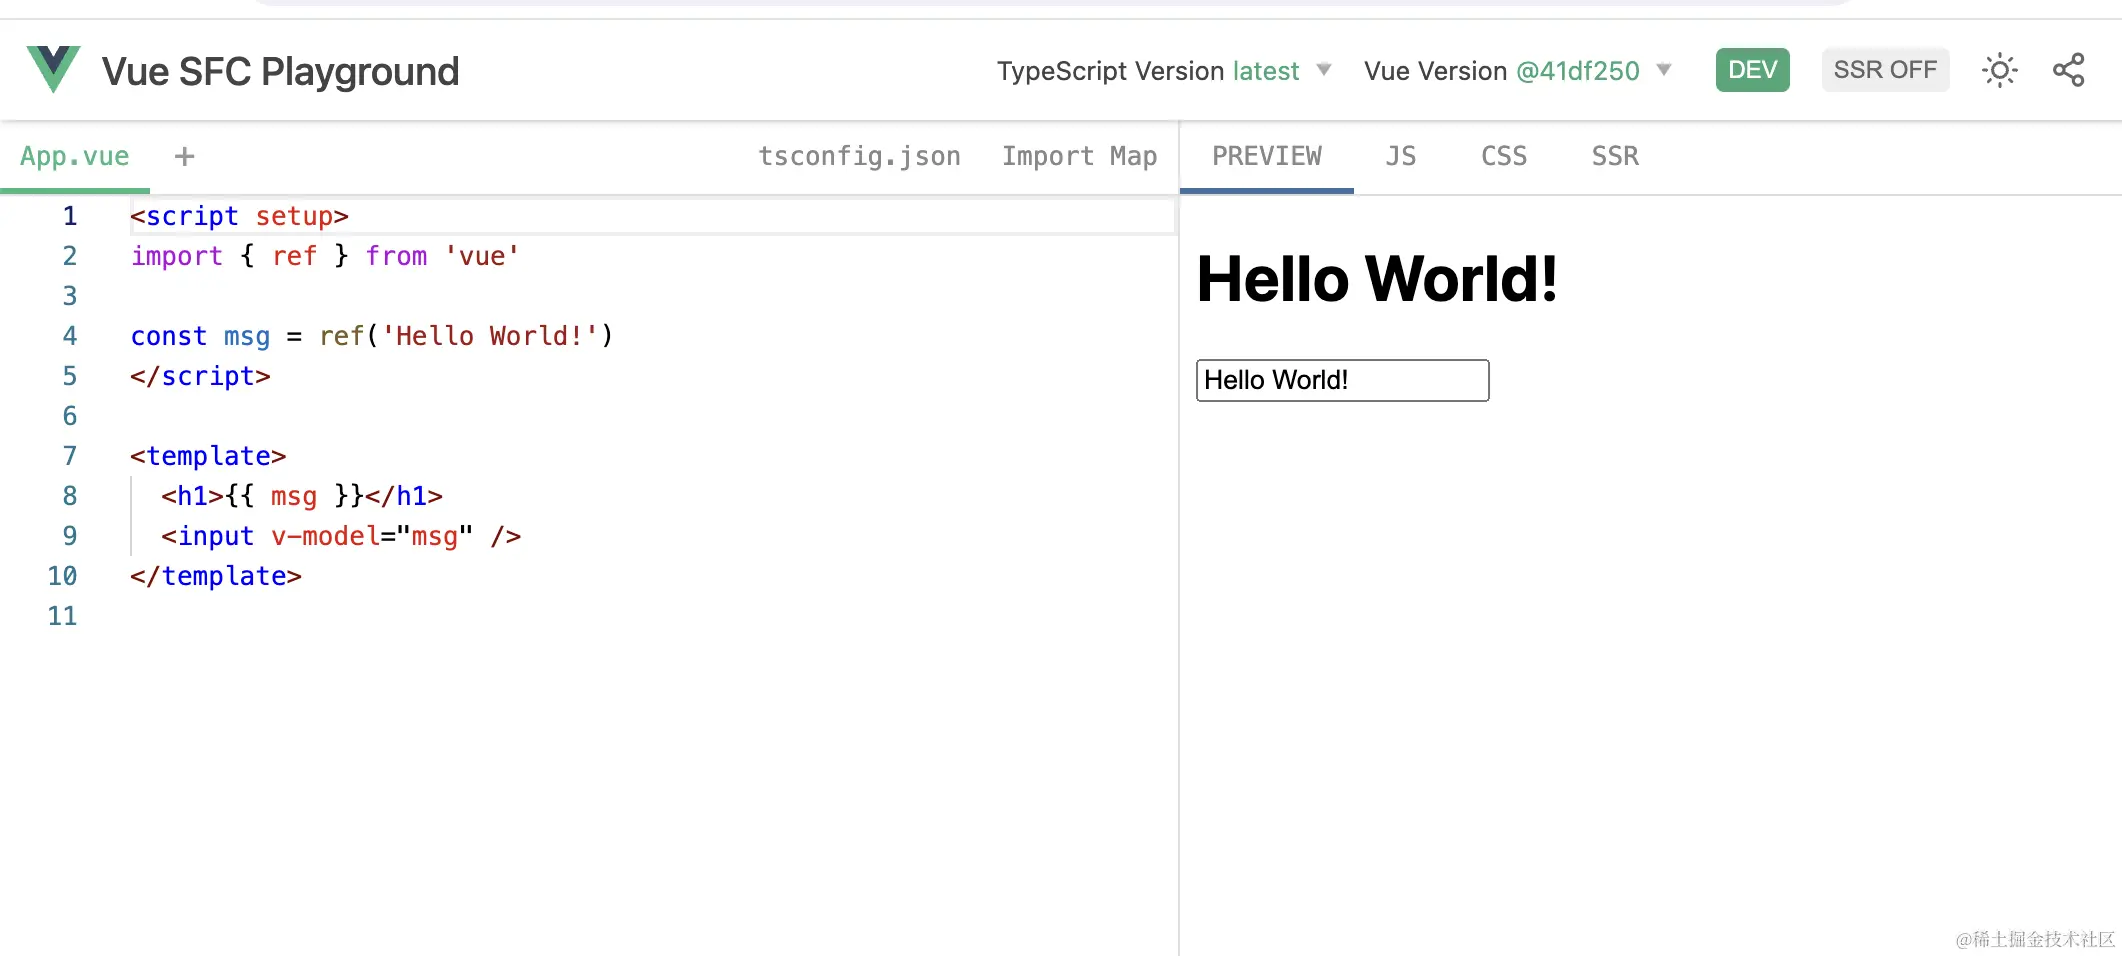Open the TypeScript Version dropdown

(x=1164, y=71)
